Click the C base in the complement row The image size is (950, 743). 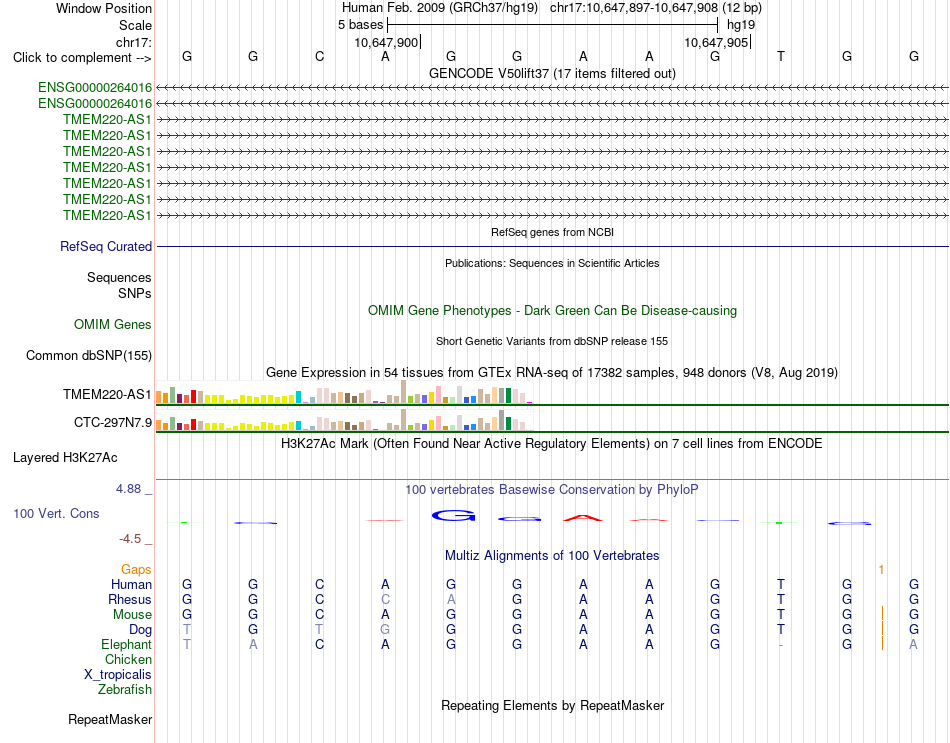point(319,56)
